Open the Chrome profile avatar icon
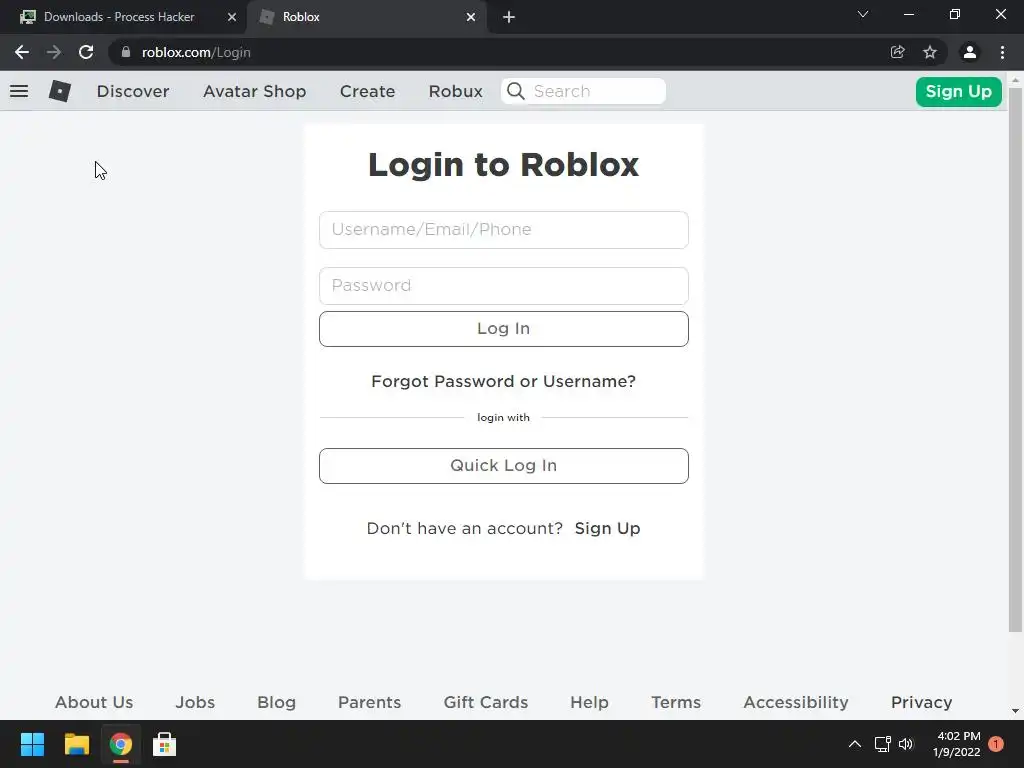The width and height of the screenshot is (1024, 768). coord(970,52)
